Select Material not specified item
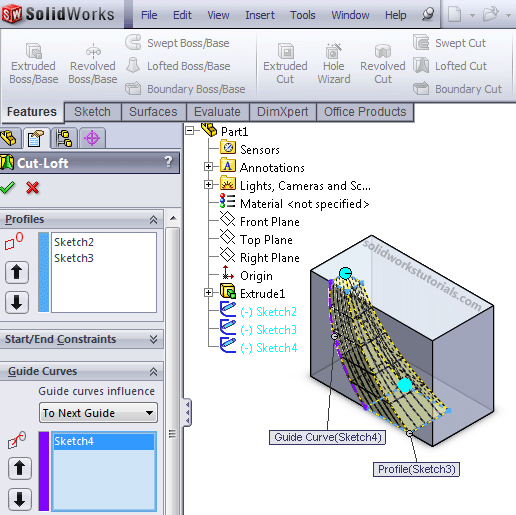The height and width of the screenshot is (515, 516). click(294, 204)
